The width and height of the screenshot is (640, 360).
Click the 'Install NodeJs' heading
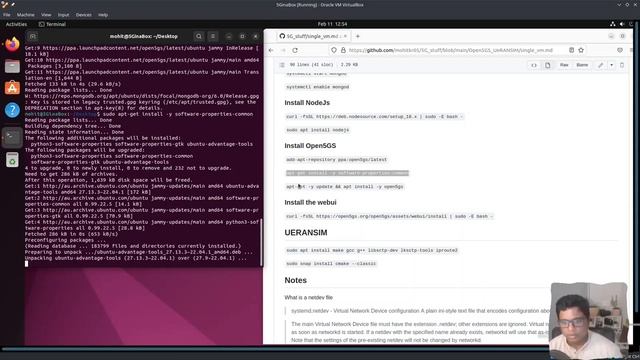point(307,103)
